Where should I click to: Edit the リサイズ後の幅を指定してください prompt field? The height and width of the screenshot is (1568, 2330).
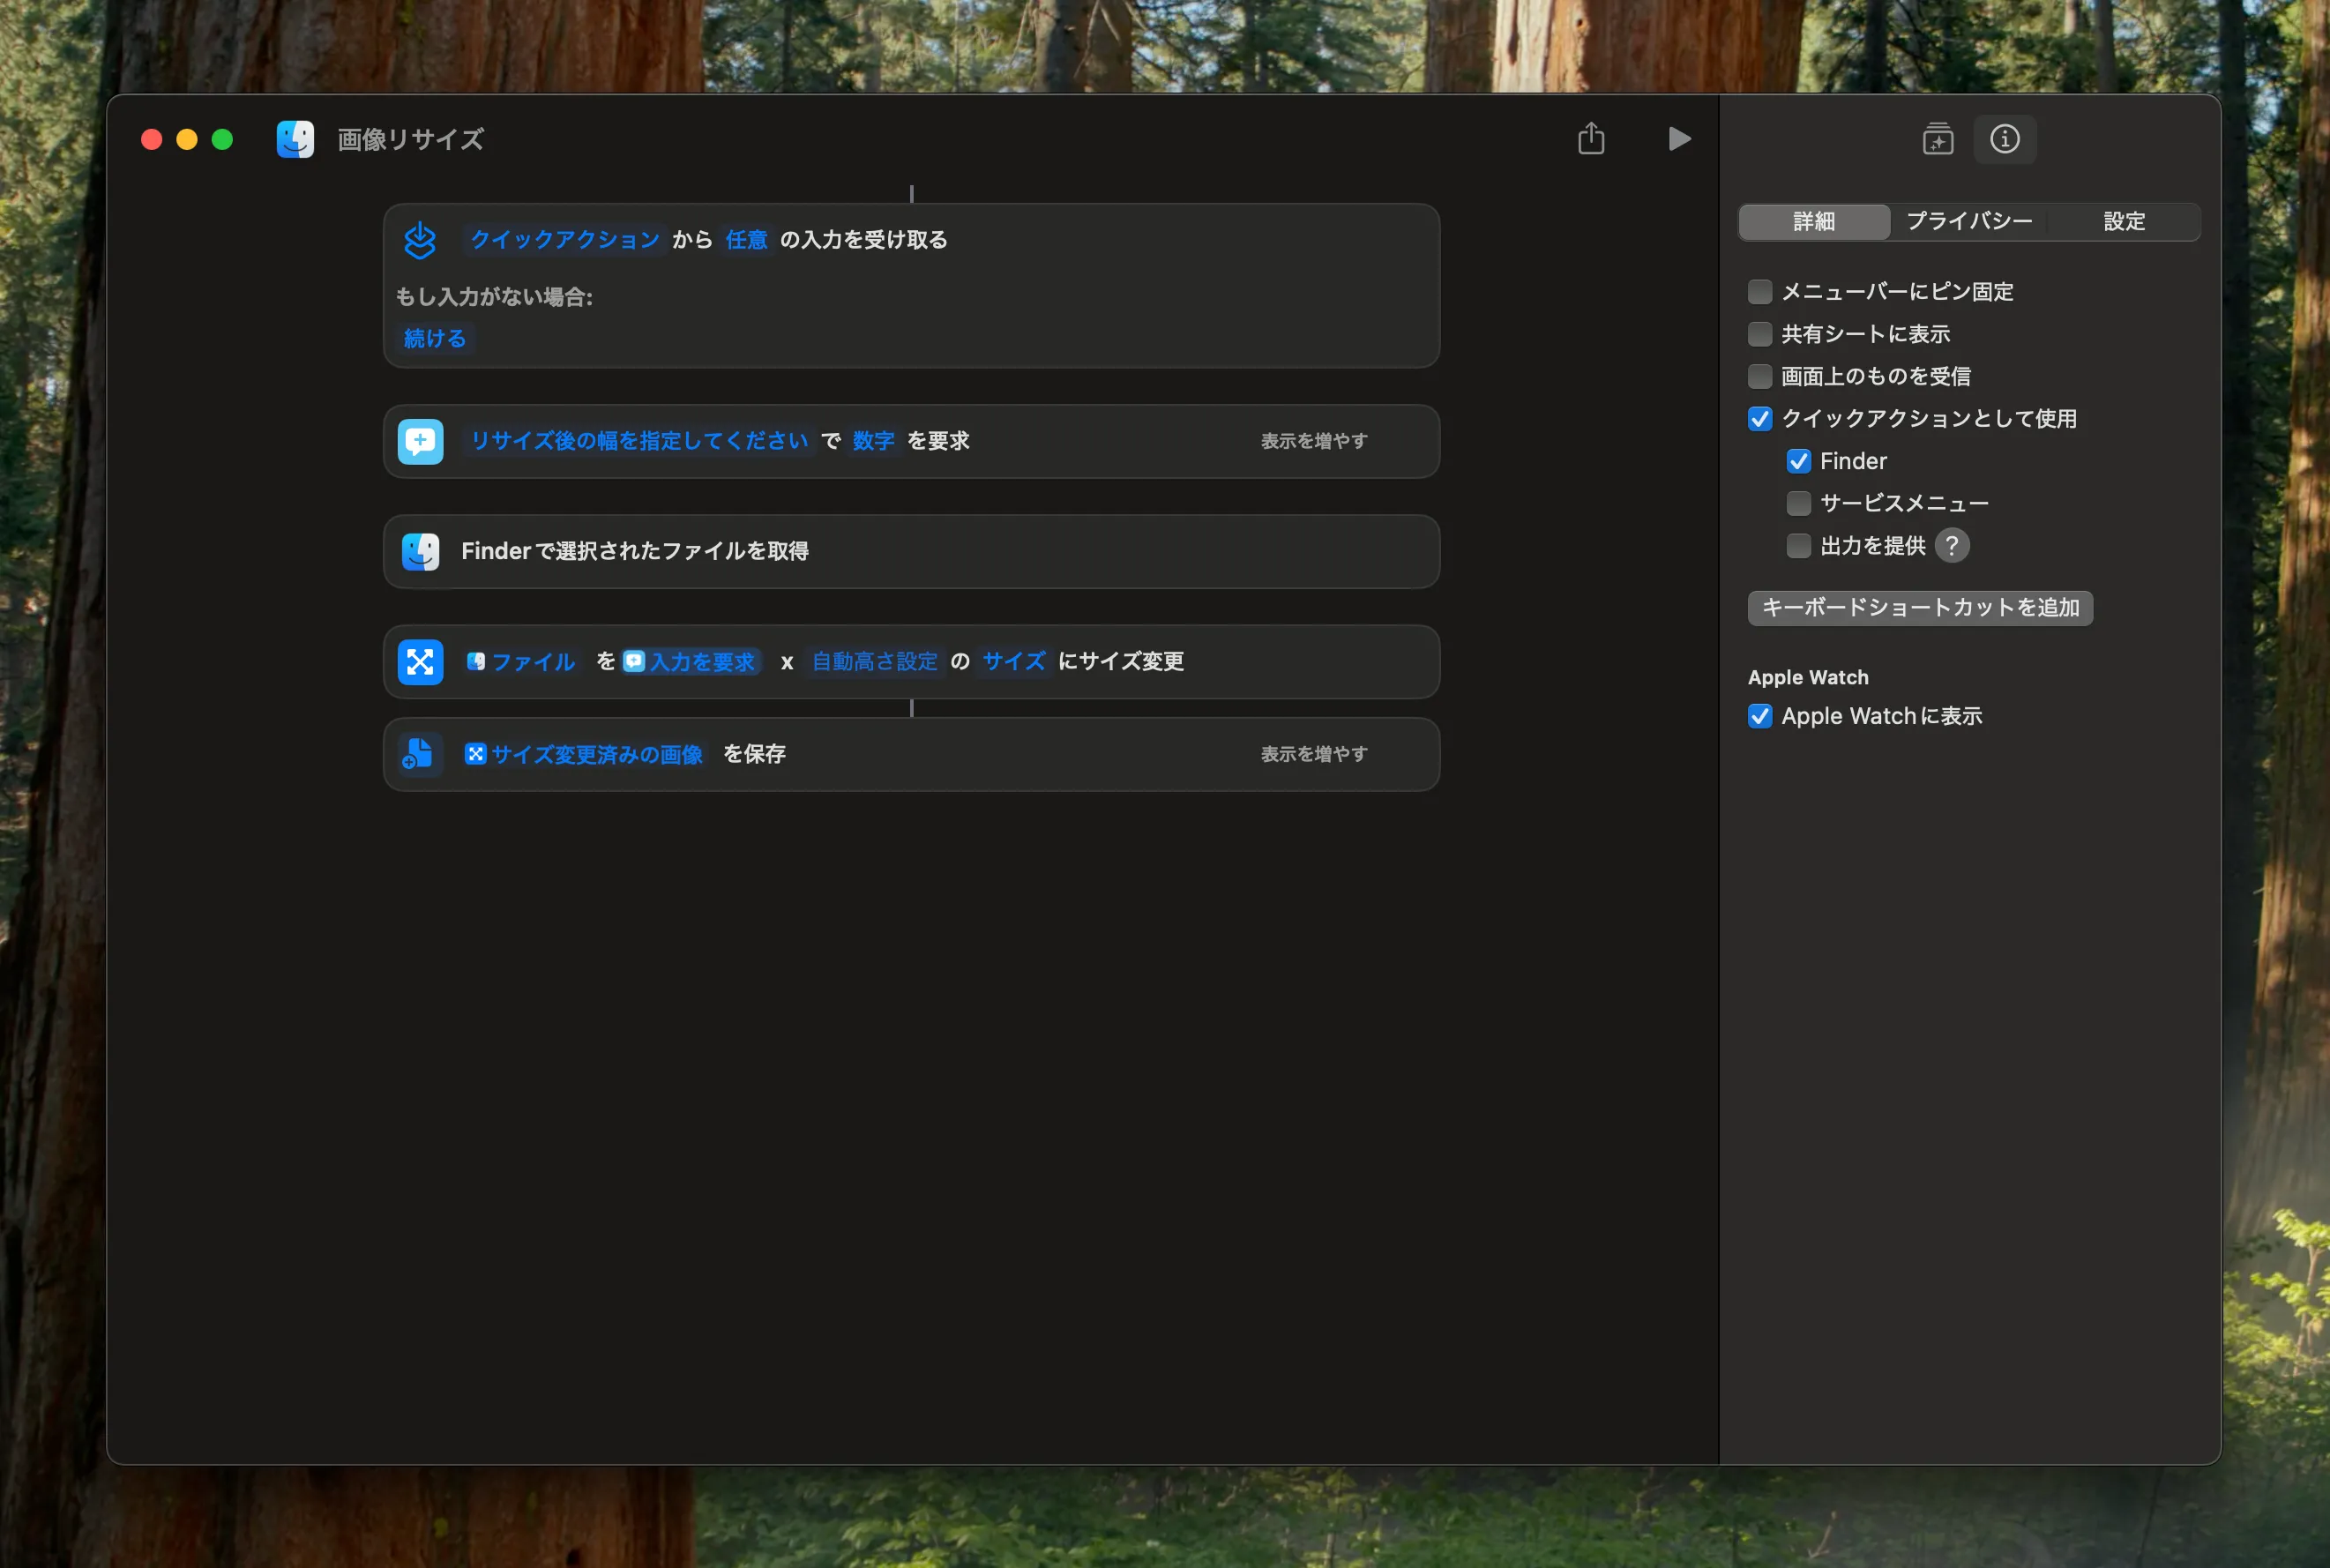point(639,441)
